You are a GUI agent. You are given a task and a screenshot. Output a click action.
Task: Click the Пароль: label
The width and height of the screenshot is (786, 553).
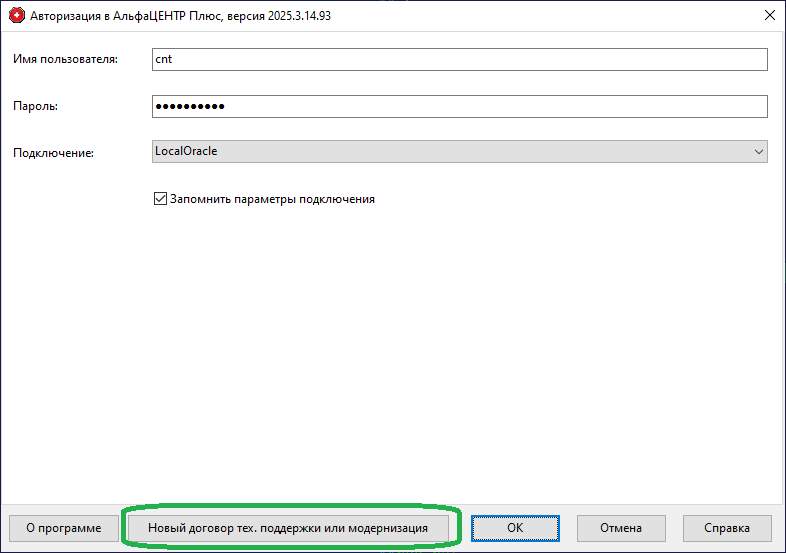[36, 106]
